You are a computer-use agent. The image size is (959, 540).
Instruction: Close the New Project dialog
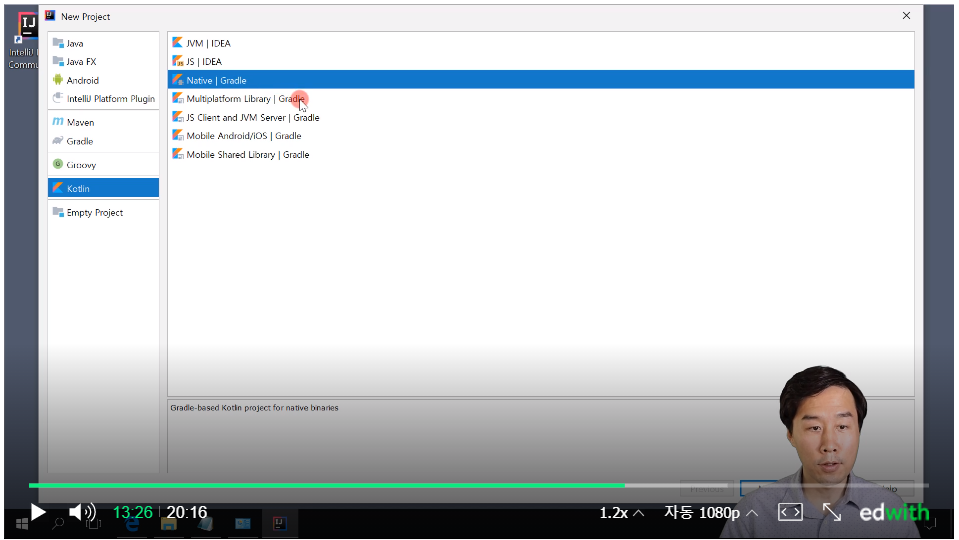coord(906,16)
